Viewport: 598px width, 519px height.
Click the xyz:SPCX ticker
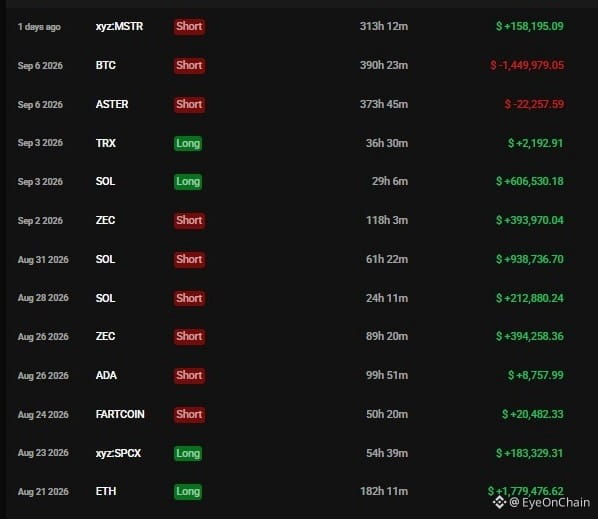coord(118,453)
